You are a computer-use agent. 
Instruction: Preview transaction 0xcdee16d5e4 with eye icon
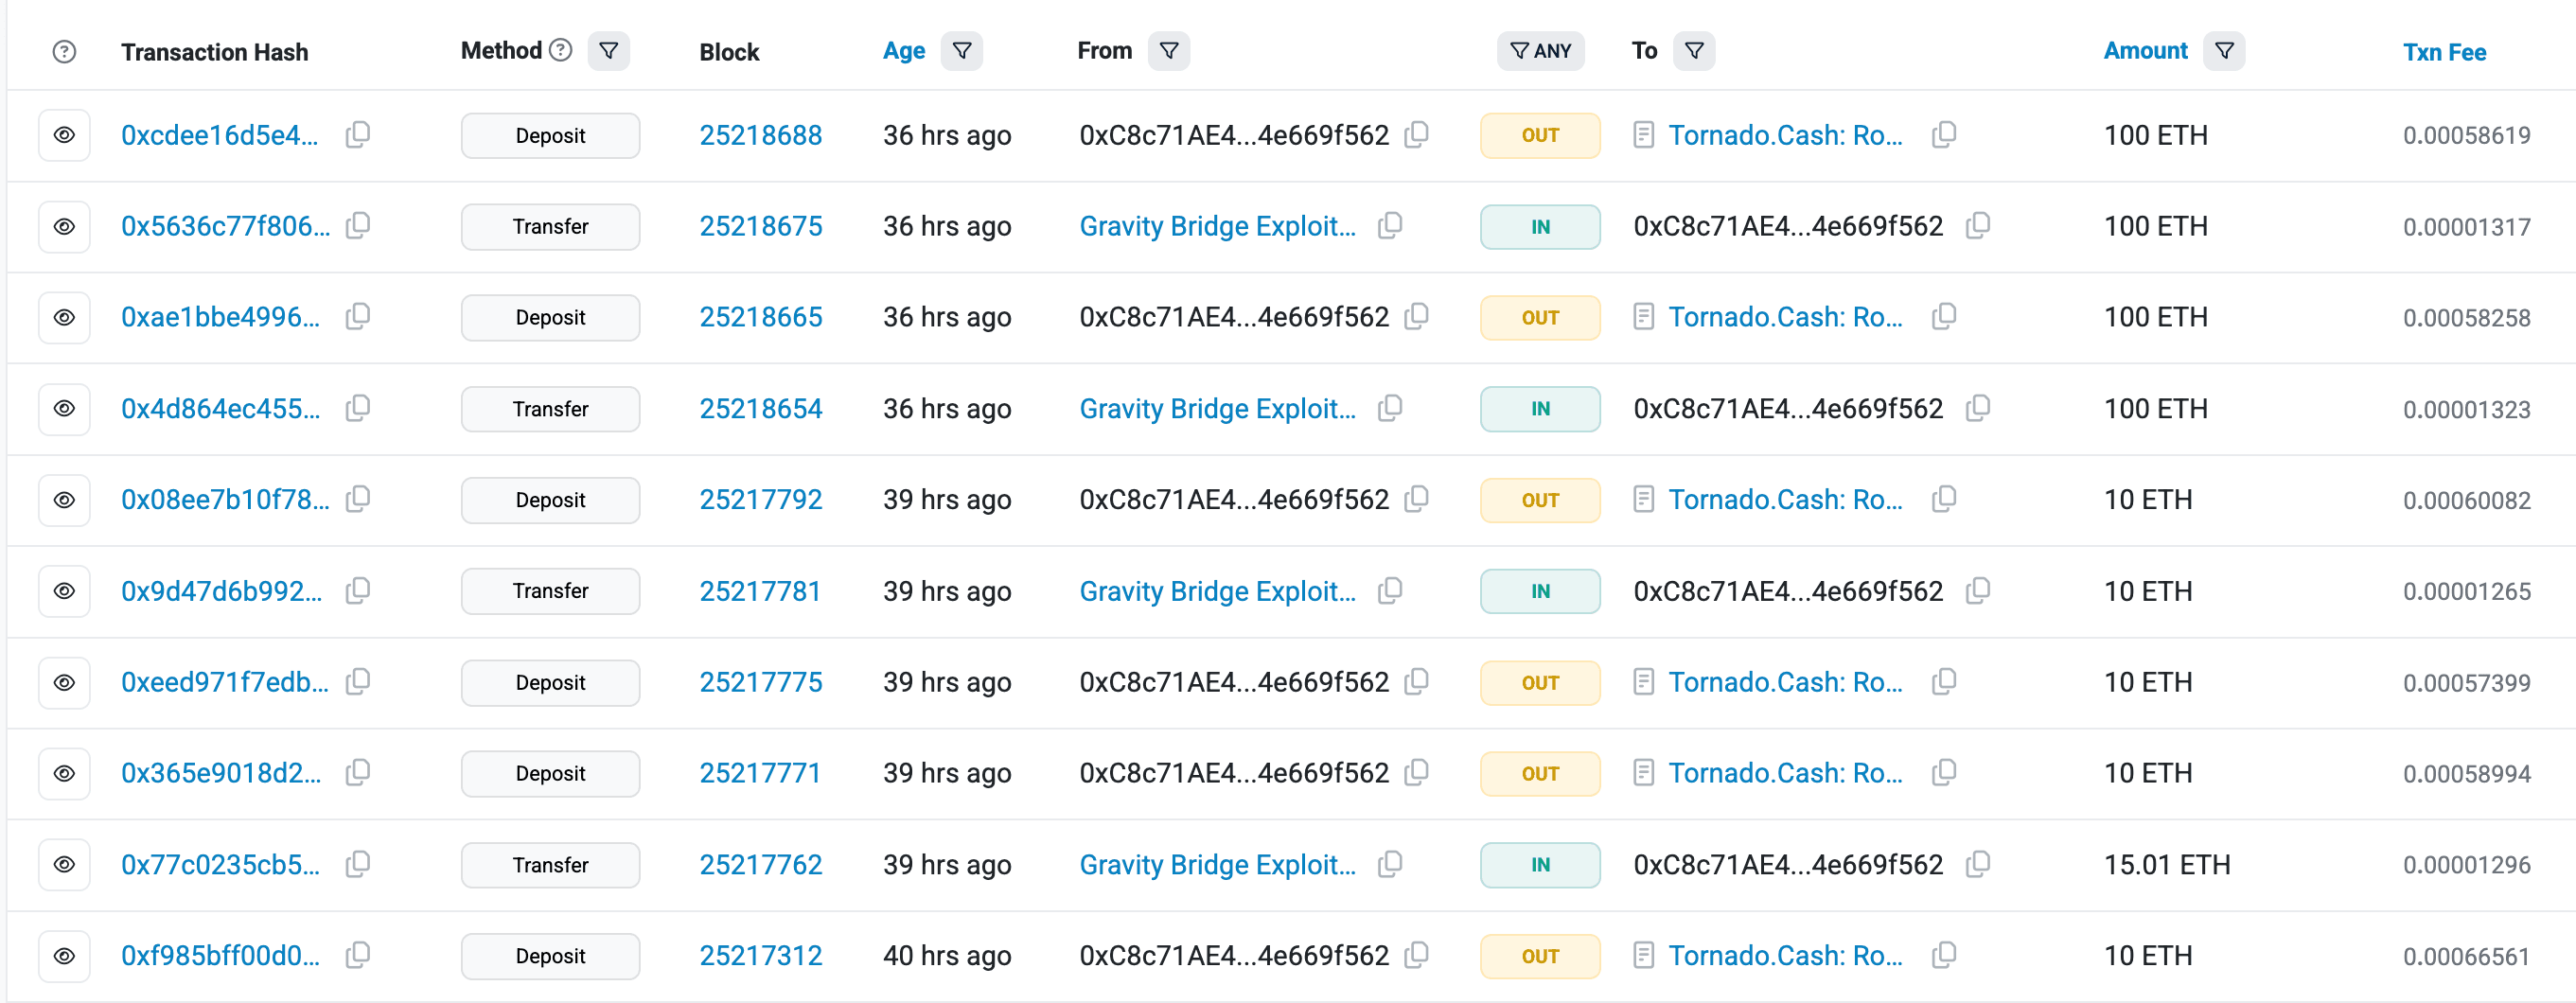pos(64,135)
